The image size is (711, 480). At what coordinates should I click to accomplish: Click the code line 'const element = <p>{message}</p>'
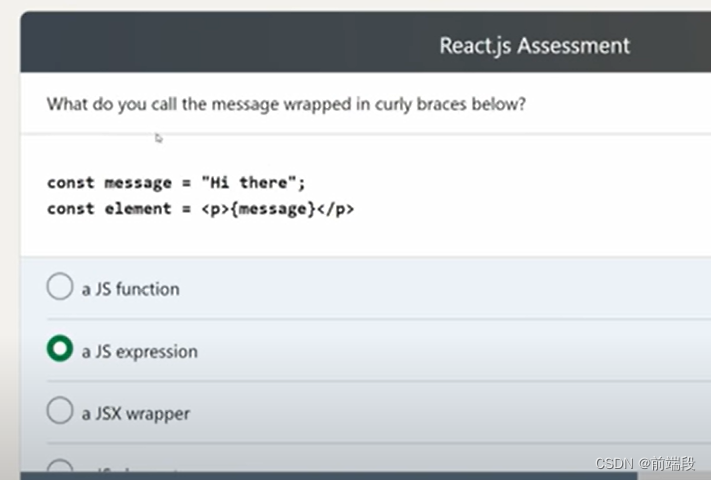pyautogui.click(x=200, y=209)
